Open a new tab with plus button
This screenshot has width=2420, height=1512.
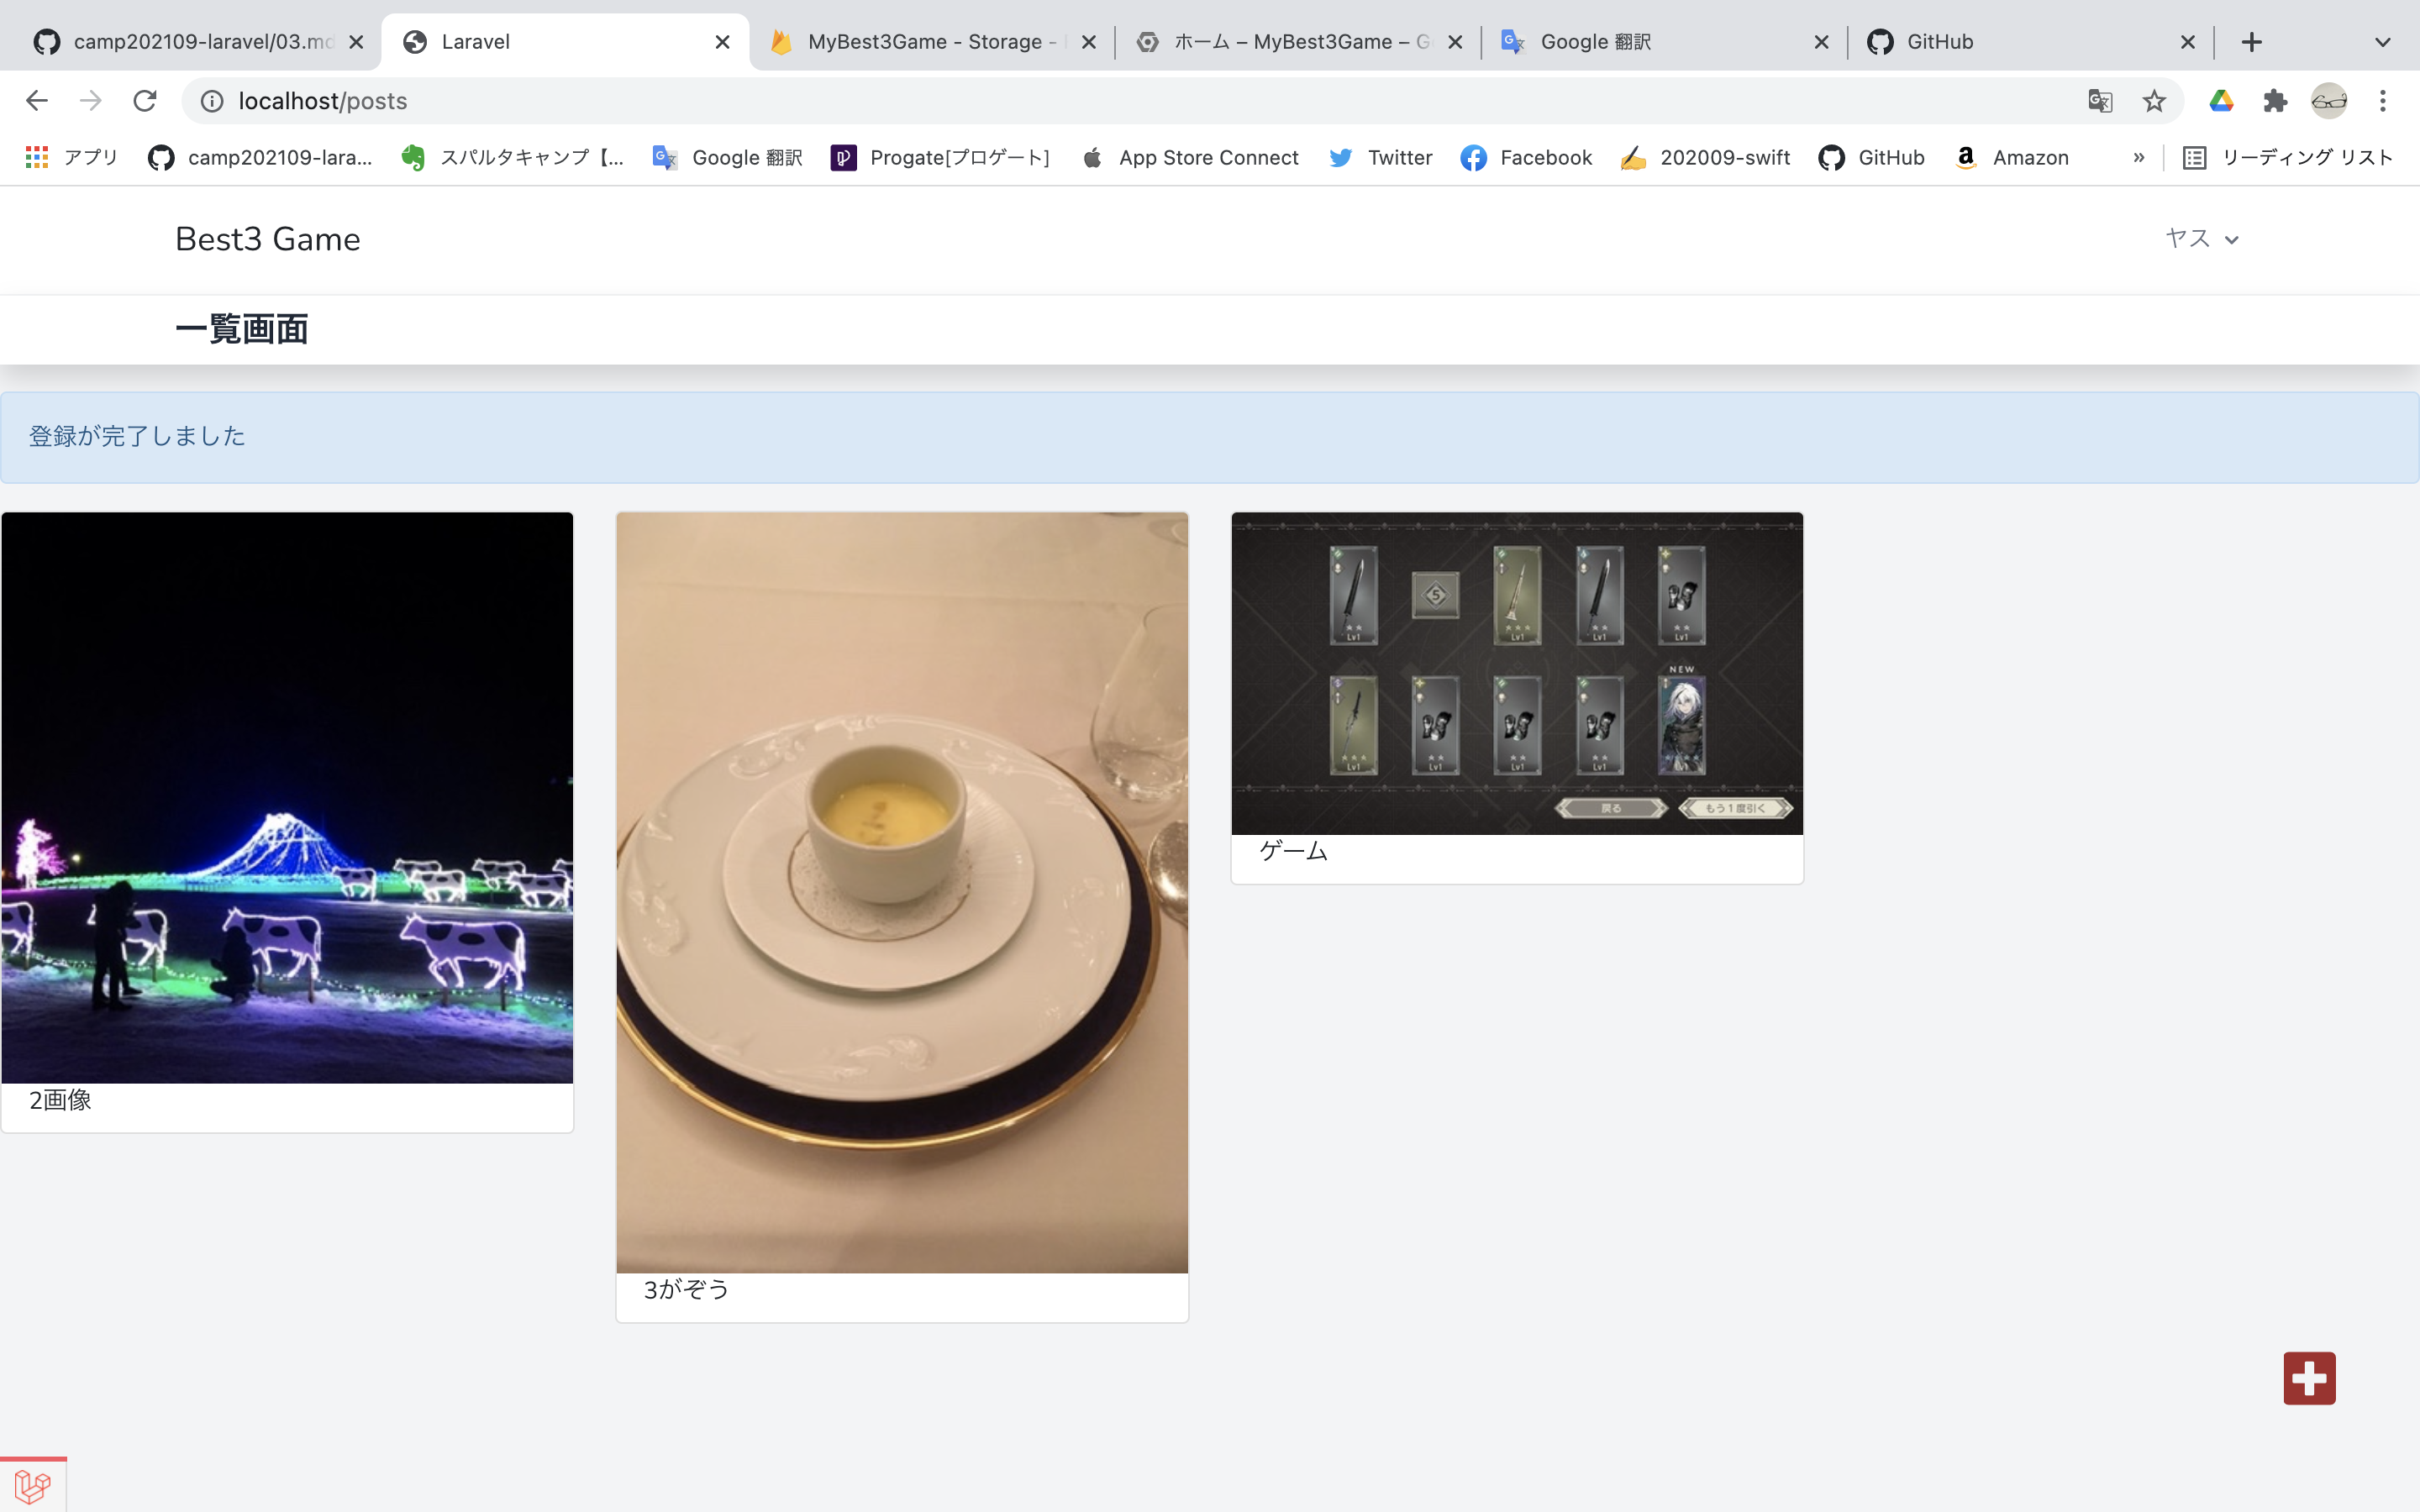click(x=2251, y=42)
